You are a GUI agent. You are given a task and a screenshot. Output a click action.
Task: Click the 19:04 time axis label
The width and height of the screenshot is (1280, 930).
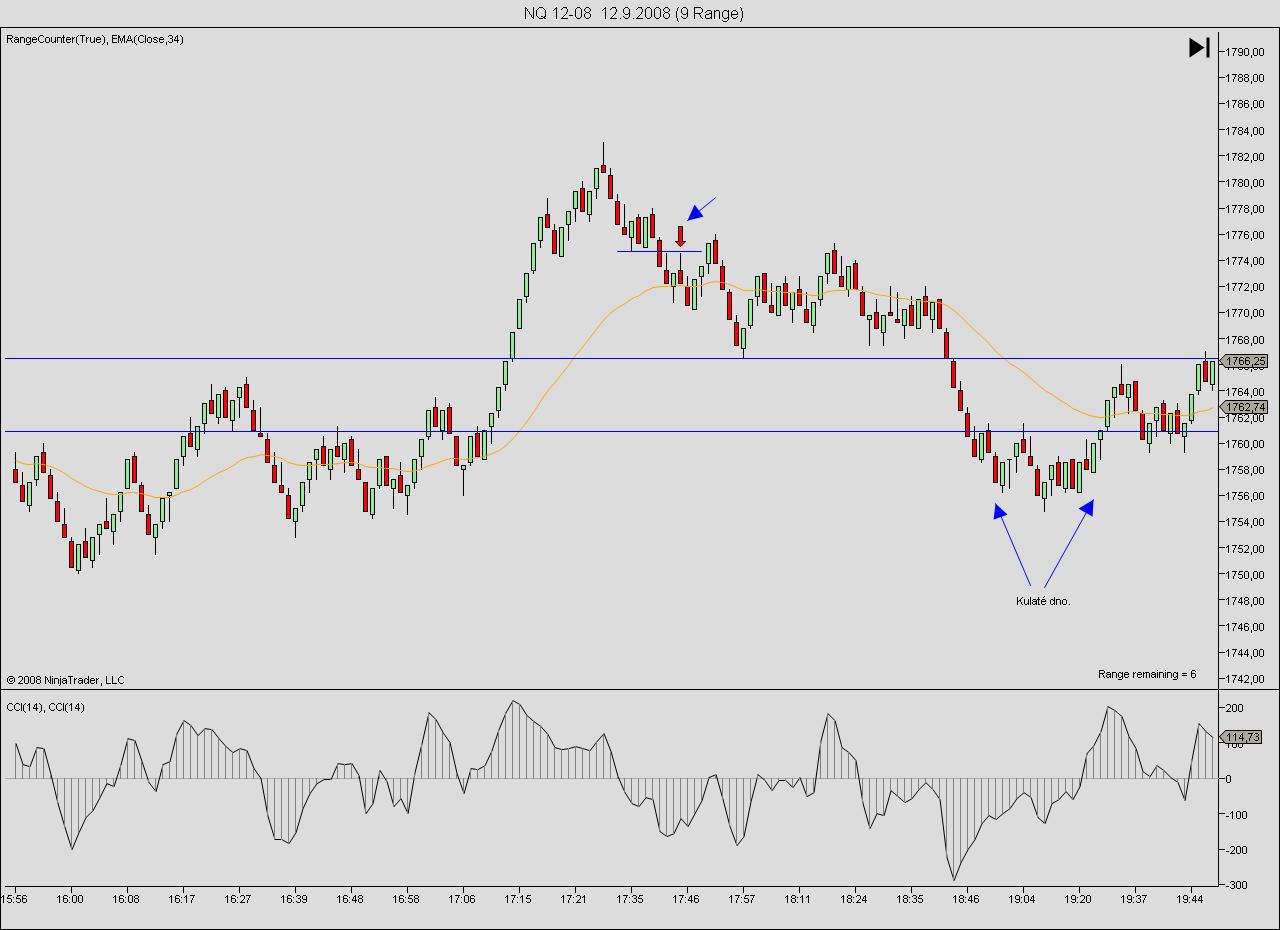pos(1022,899)
